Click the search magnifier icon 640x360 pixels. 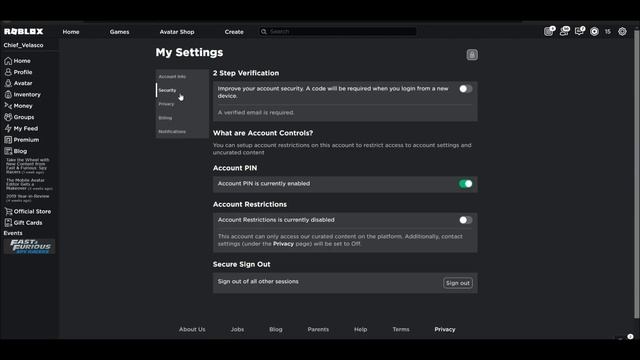pyautogui.click(x=264, y=31)
